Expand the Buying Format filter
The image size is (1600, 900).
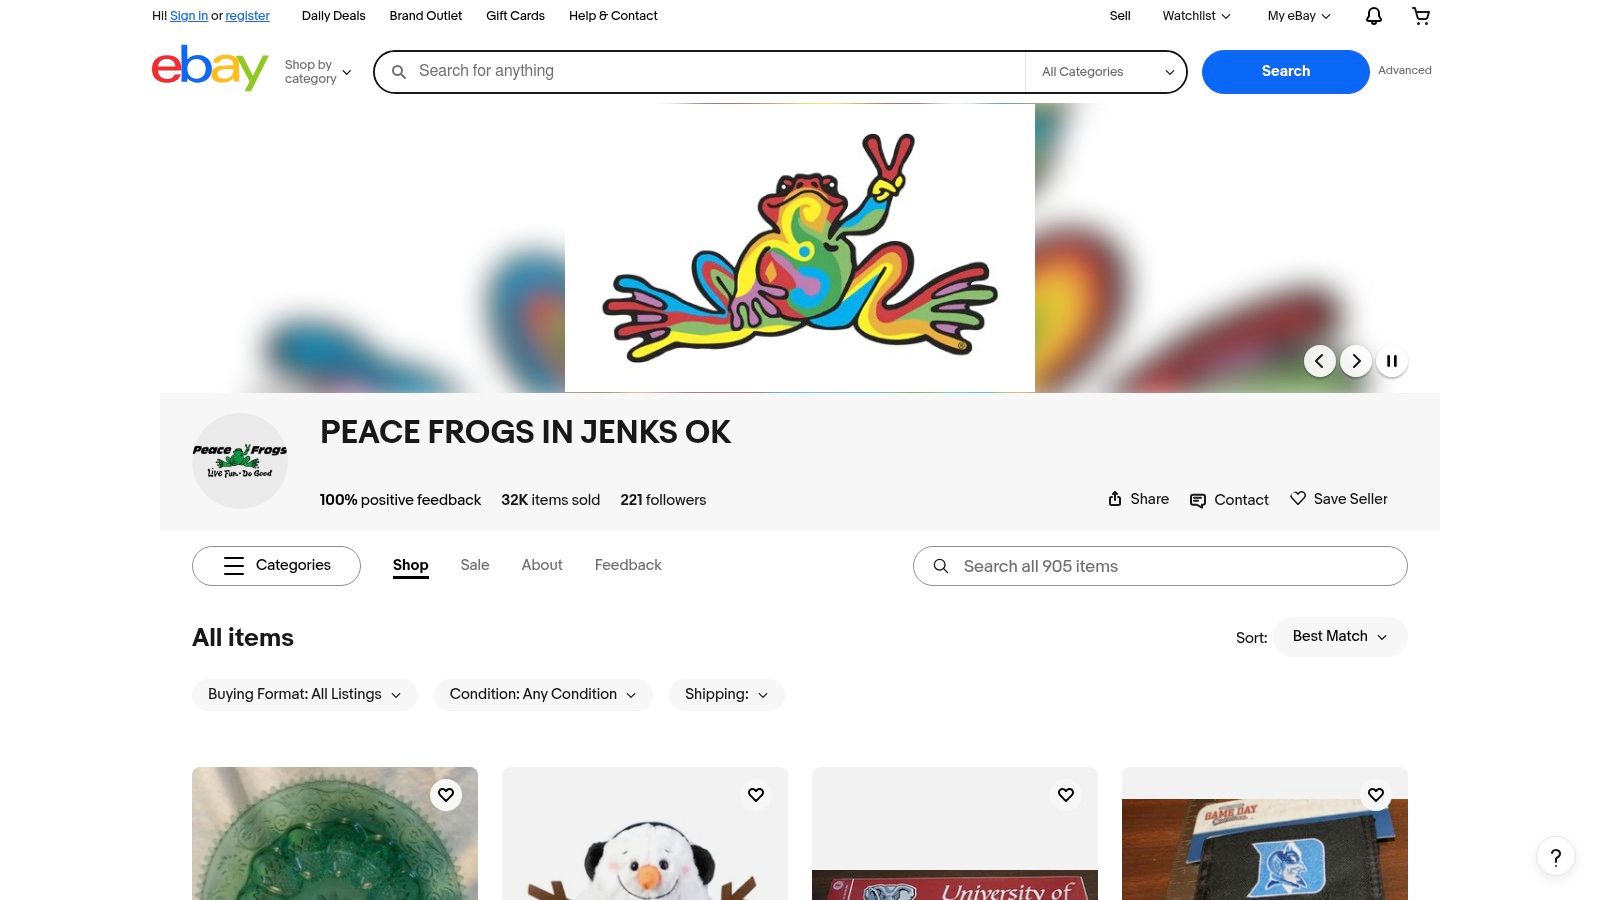click(x=304, y=694)
